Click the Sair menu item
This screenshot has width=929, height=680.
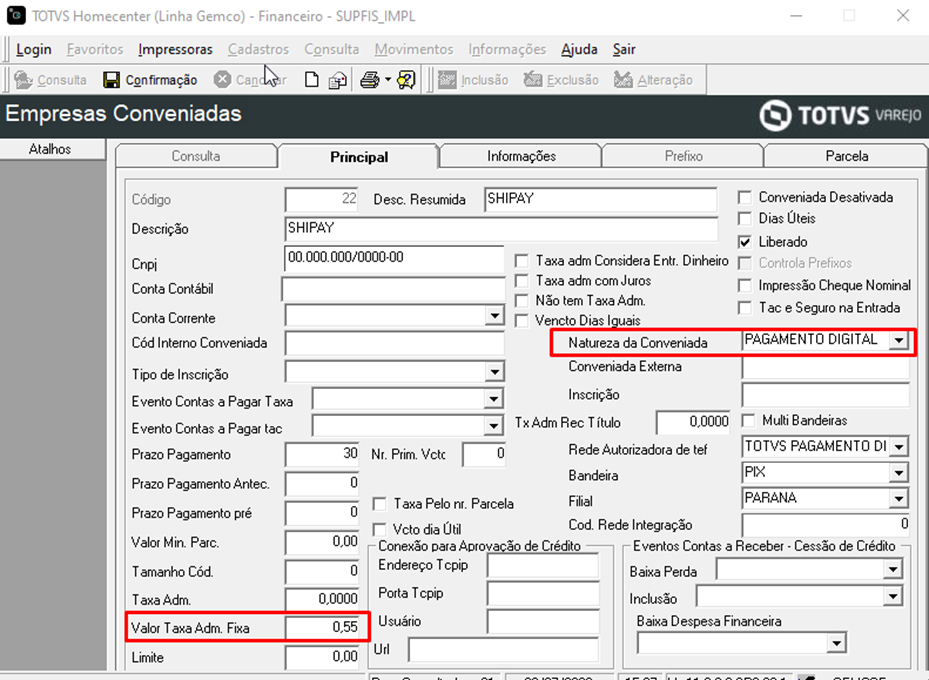coord(624,49)
